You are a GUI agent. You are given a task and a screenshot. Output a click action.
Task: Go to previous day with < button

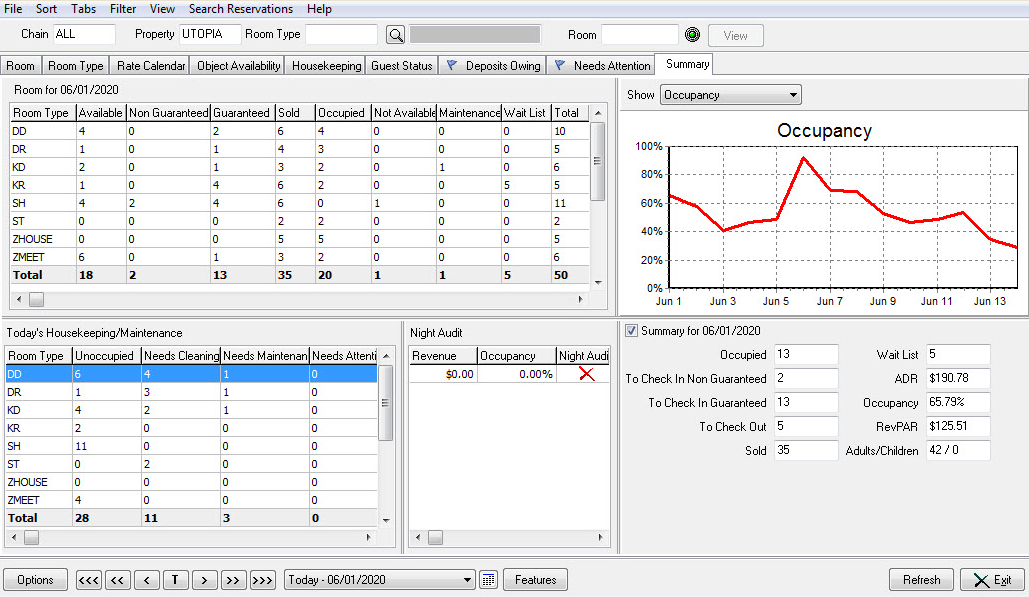coord(146,580)
